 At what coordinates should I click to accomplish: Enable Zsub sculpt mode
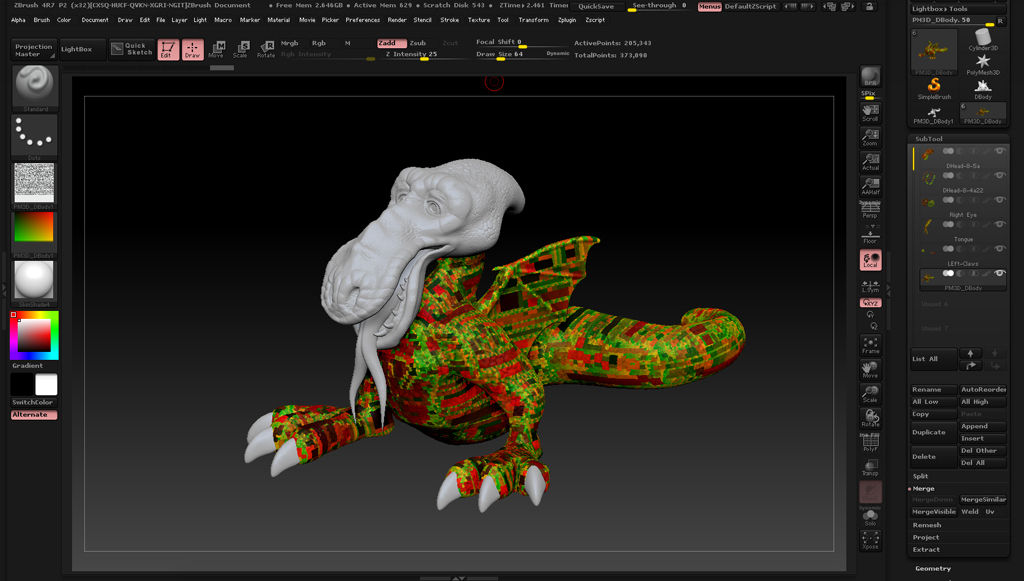[419, 43]
